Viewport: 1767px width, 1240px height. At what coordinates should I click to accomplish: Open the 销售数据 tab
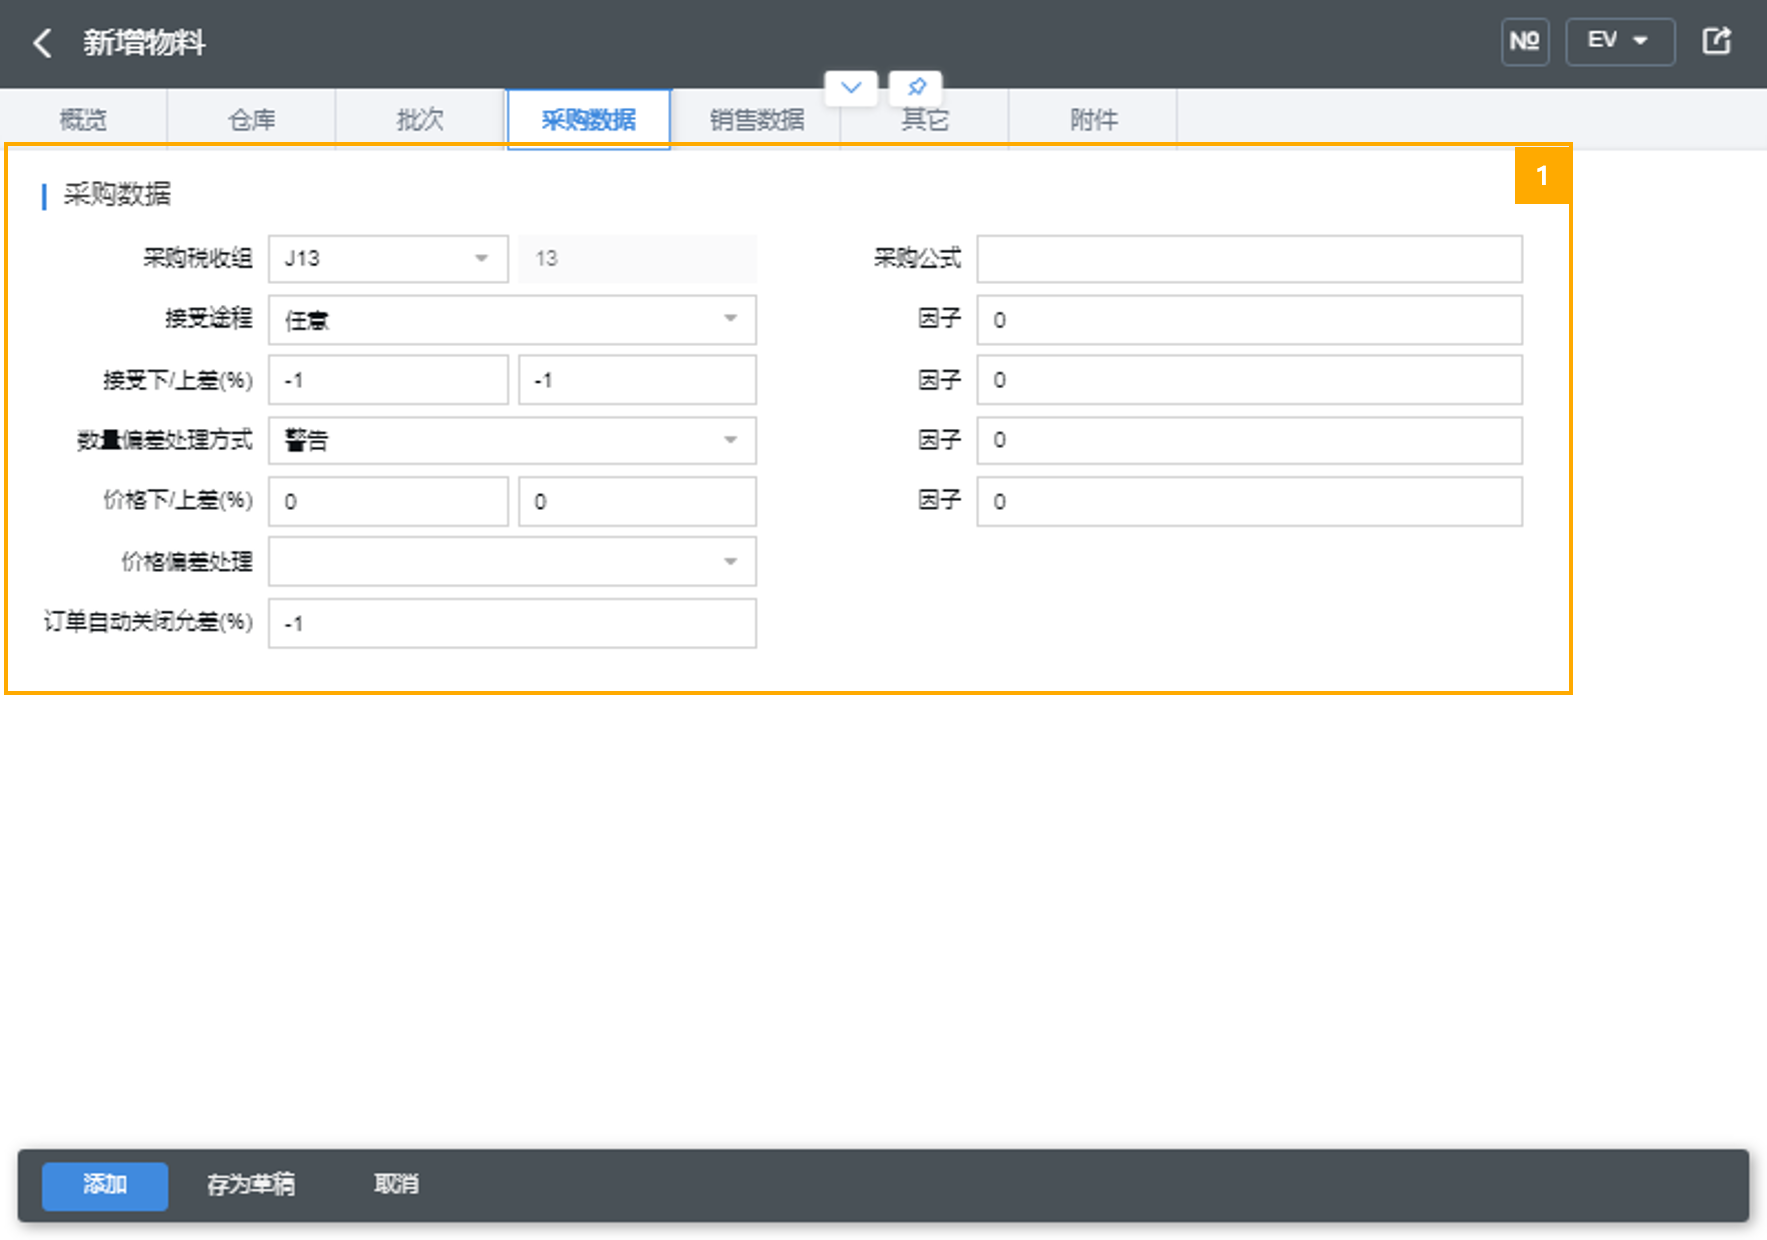(756, 120)
